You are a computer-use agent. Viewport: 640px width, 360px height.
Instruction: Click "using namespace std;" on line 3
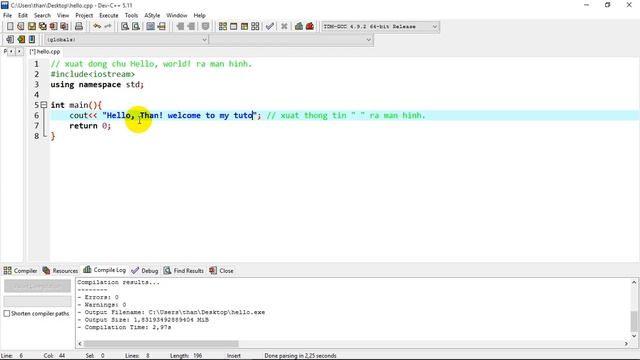pyautogui.click(x=97, y=84)
